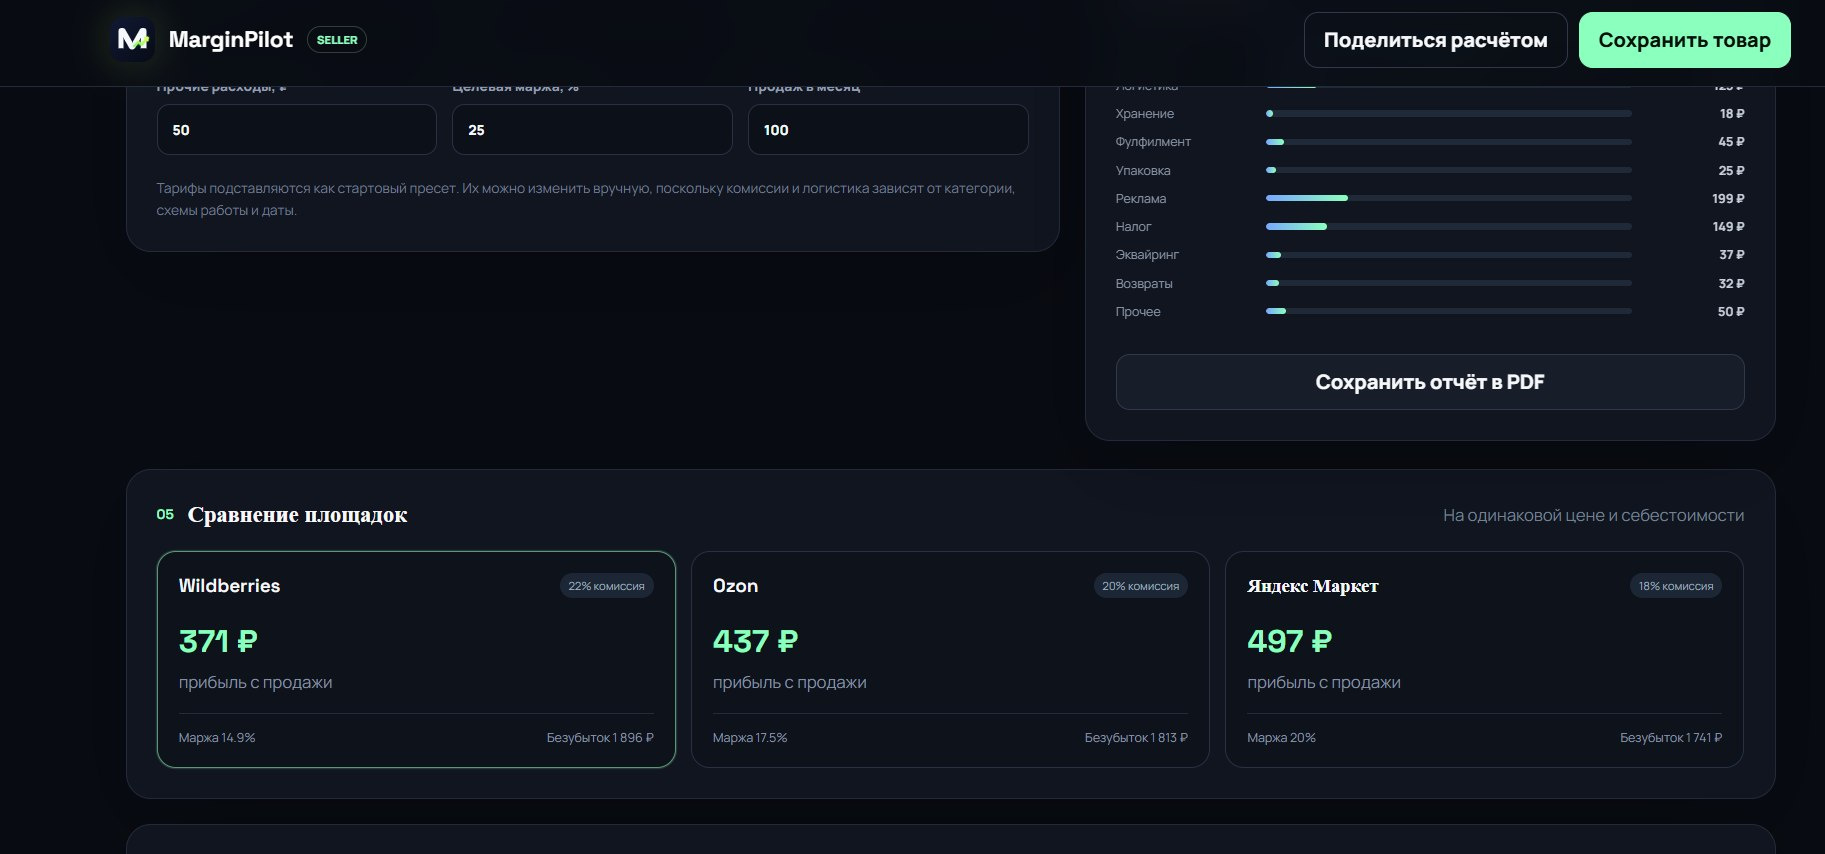Click the SELLER badge next to MarginPilot
1825x854 pixels.
click(x=337, y=40)
